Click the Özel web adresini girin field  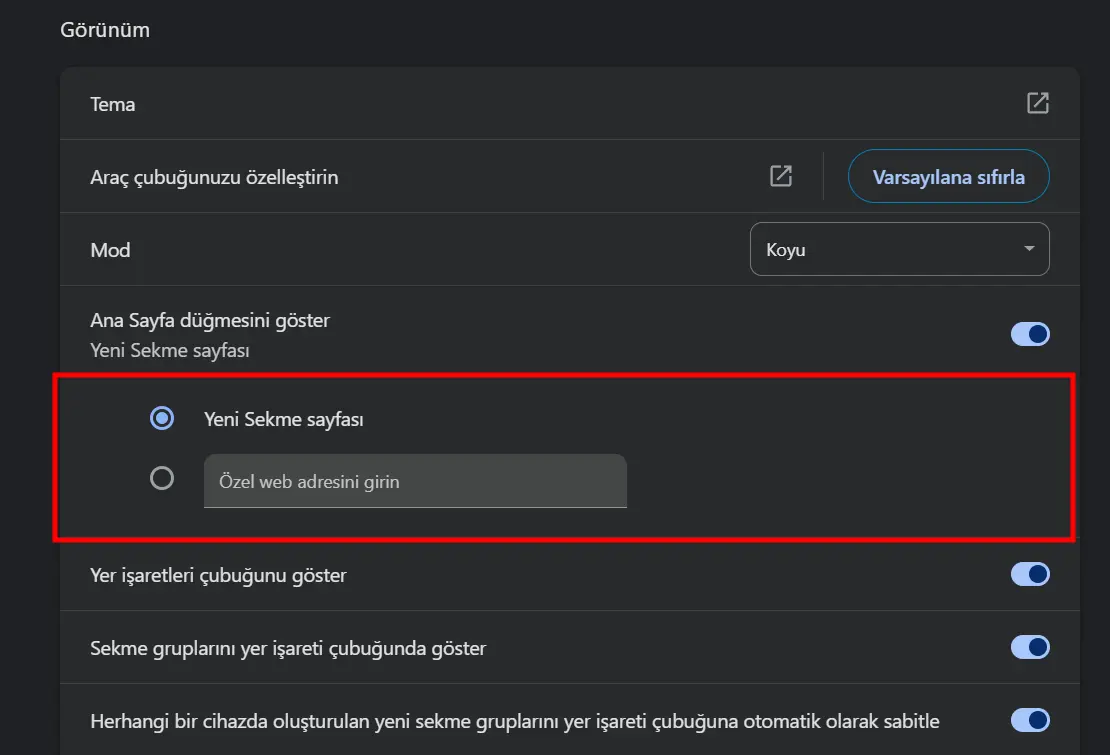pos(415,481)
